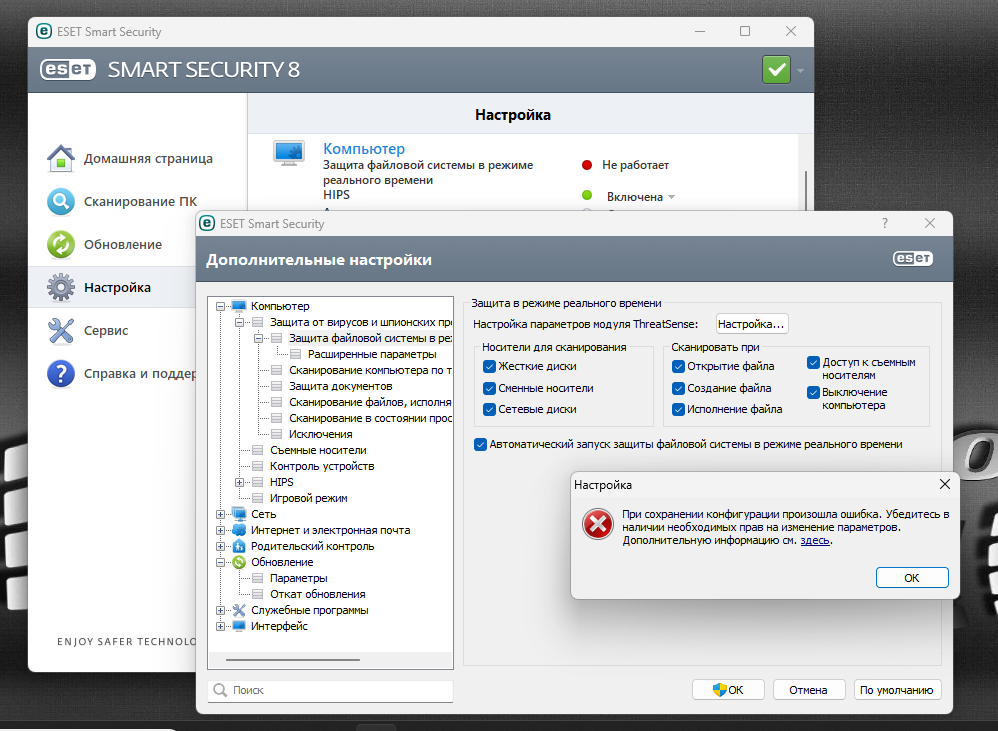Click the green protection status checkmark icon
This screenshot has width=998, height=731.
775,70
